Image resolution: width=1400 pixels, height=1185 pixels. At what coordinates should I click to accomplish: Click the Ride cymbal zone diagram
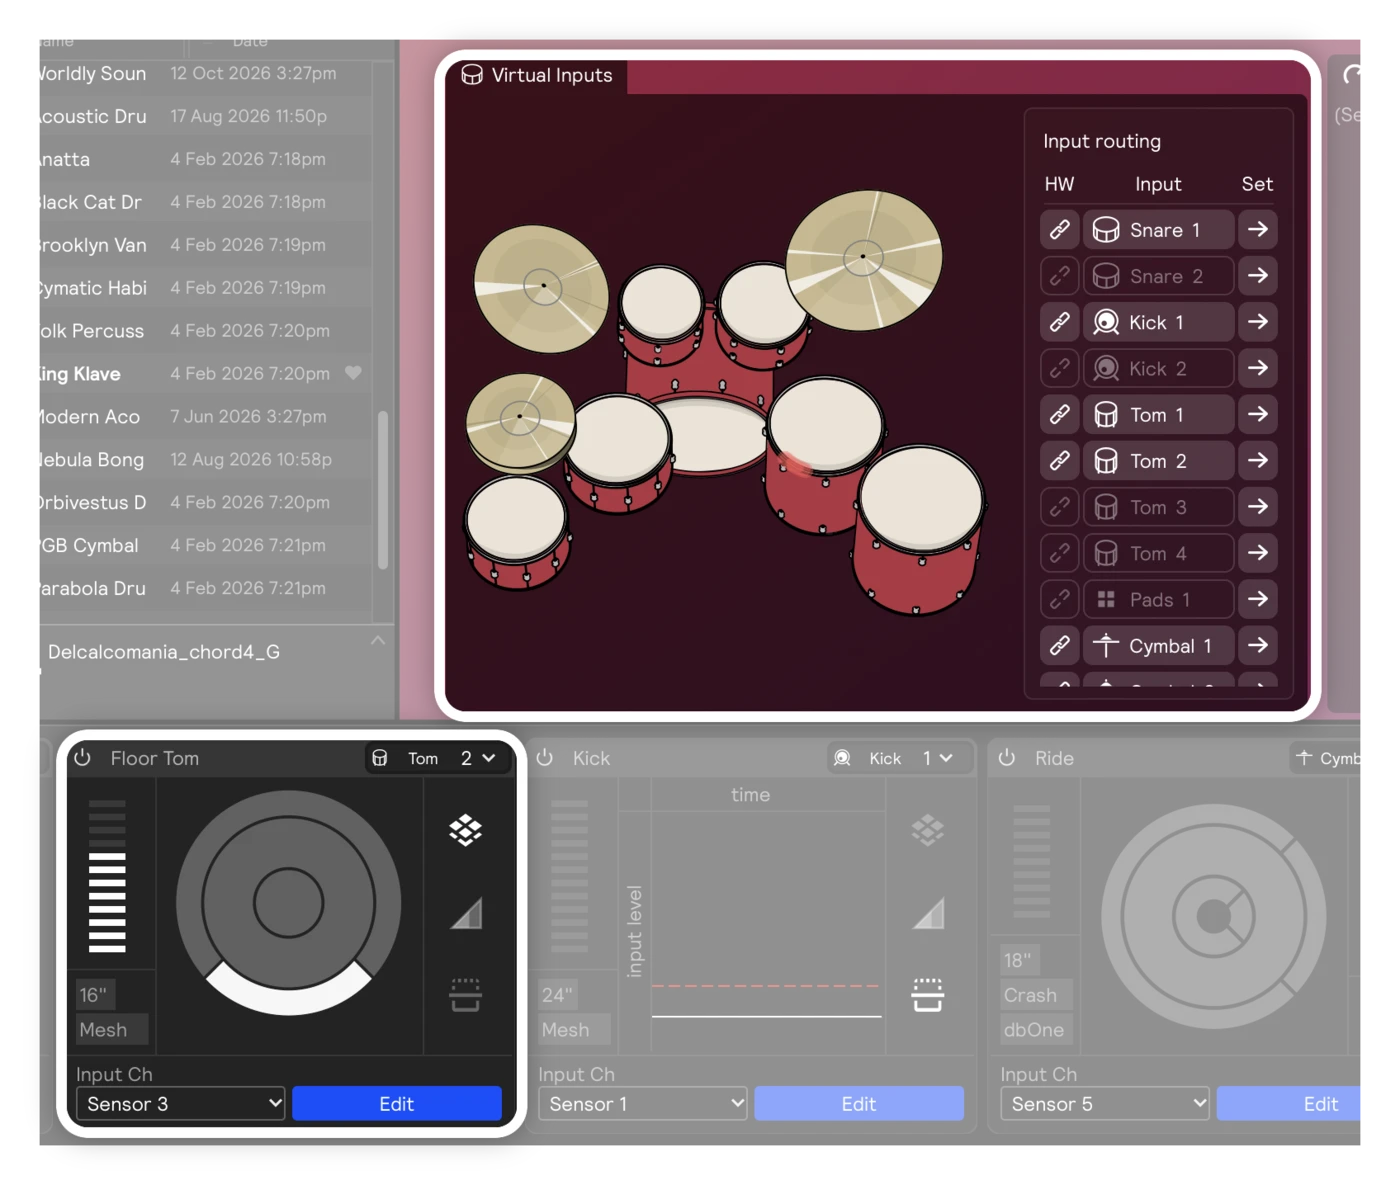[x=1214, y=917]
